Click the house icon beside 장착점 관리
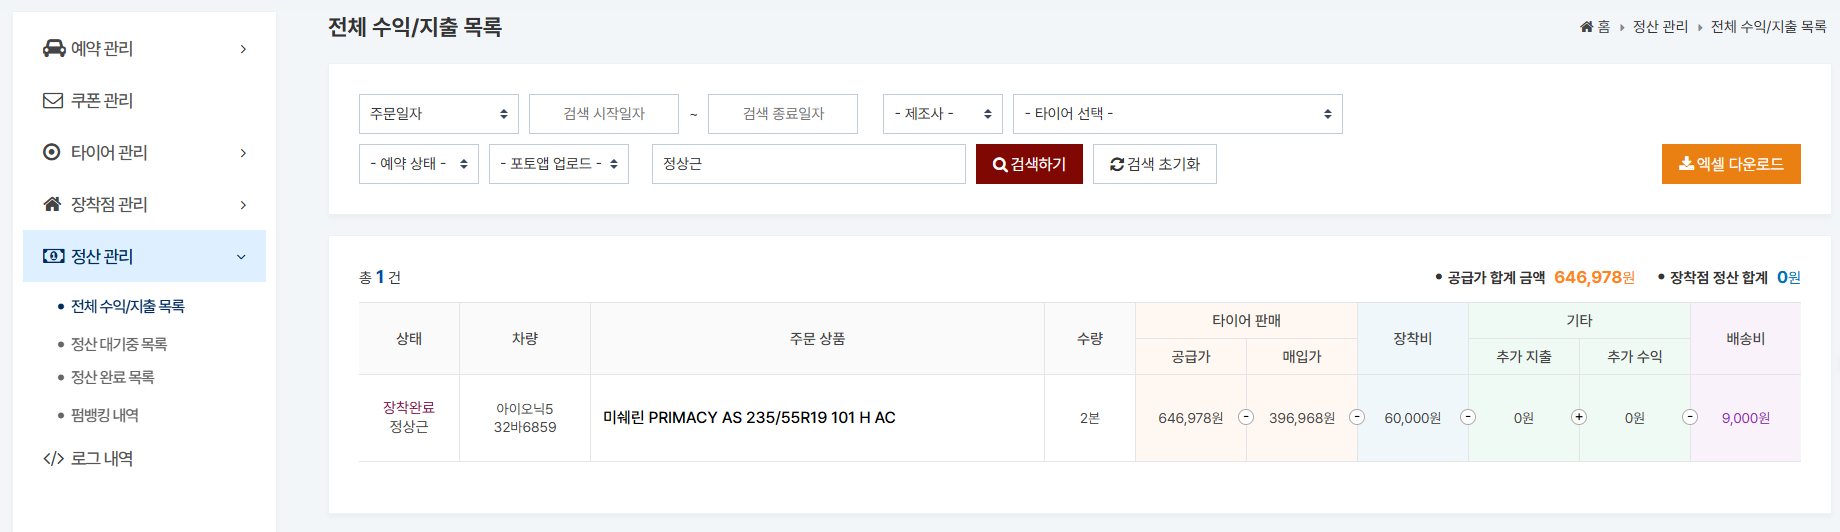Viewport: 1840px width, 532px height. click(x=52, y=204)
